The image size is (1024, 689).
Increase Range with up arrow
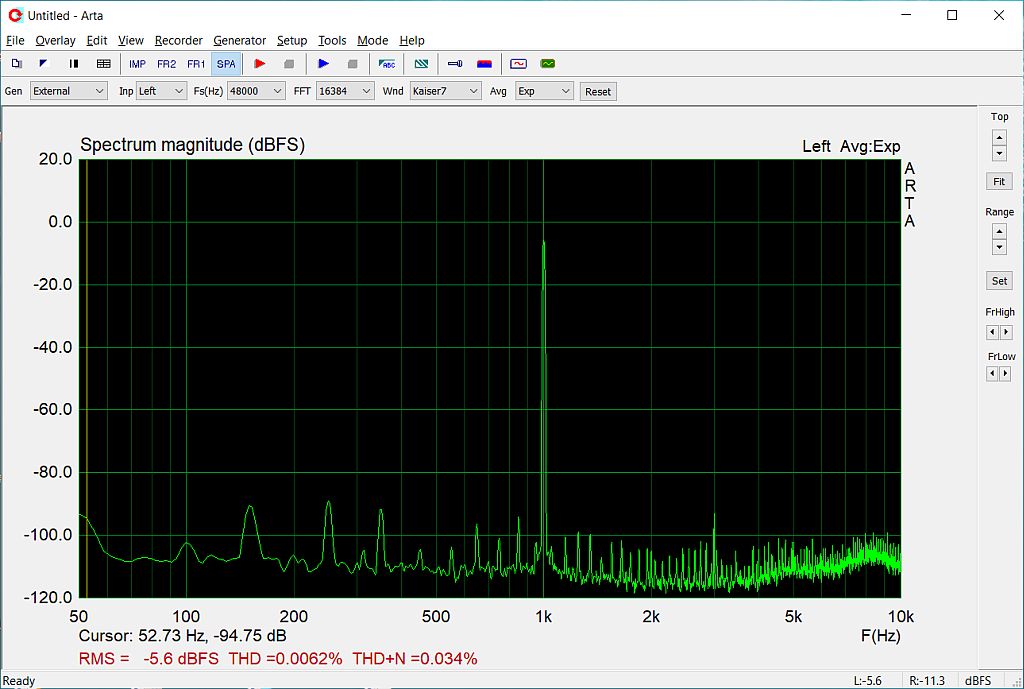[999, 231]
